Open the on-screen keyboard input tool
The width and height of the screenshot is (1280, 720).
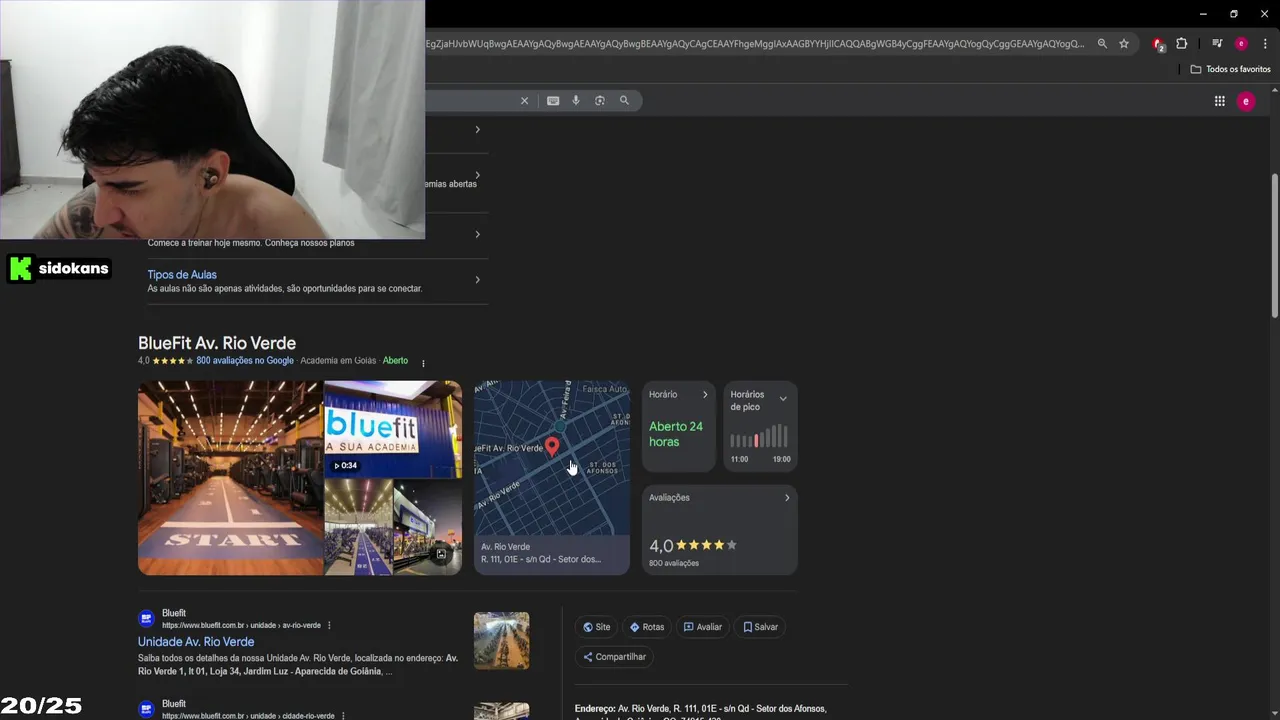tap(553, 100)
